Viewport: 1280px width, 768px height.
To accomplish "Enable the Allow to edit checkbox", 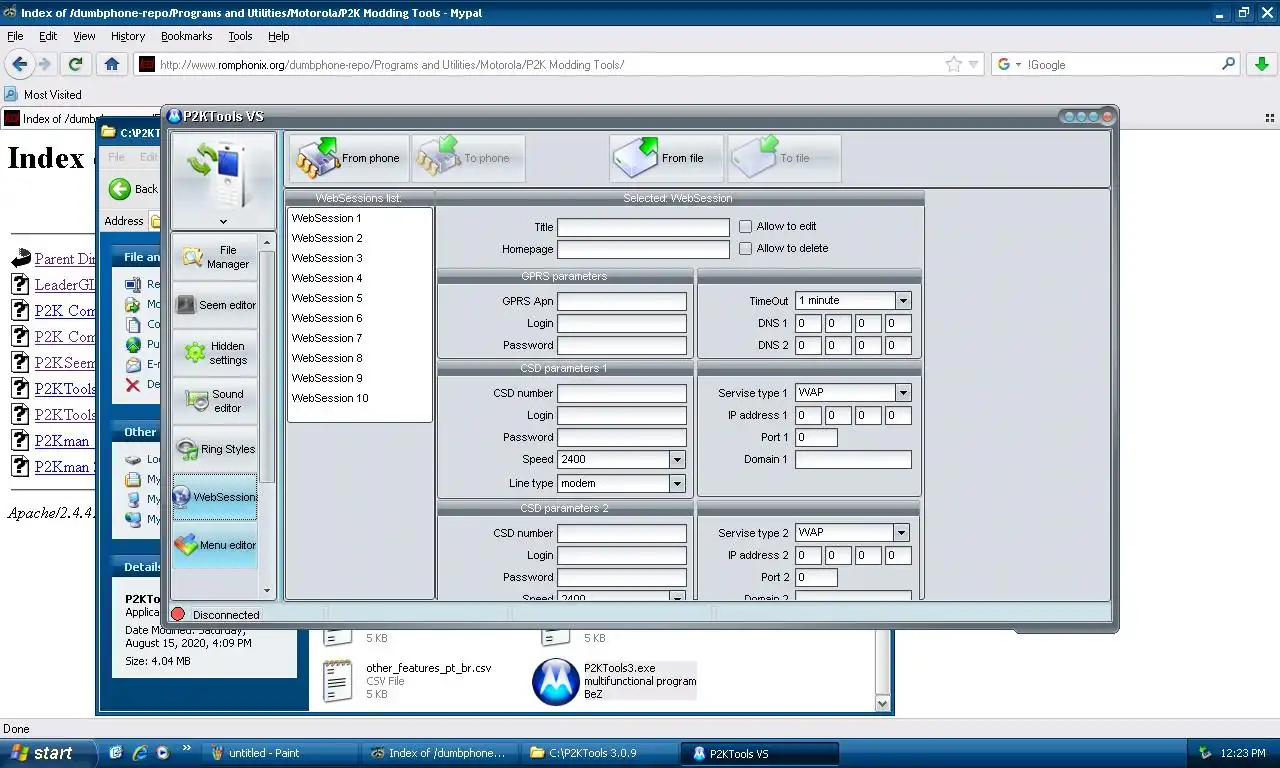I will (745, 226).
